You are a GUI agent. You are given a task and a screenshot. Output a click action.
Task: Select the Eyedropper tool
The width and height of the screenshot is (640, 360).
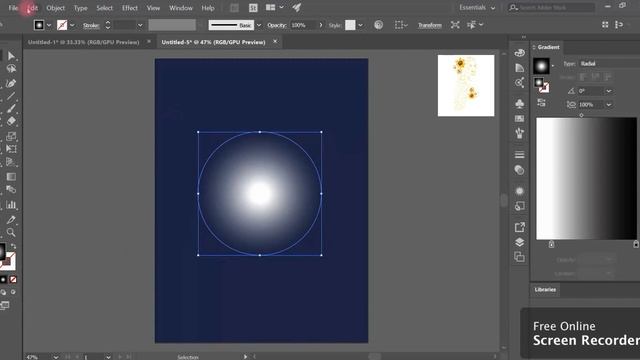coord(11,220)
